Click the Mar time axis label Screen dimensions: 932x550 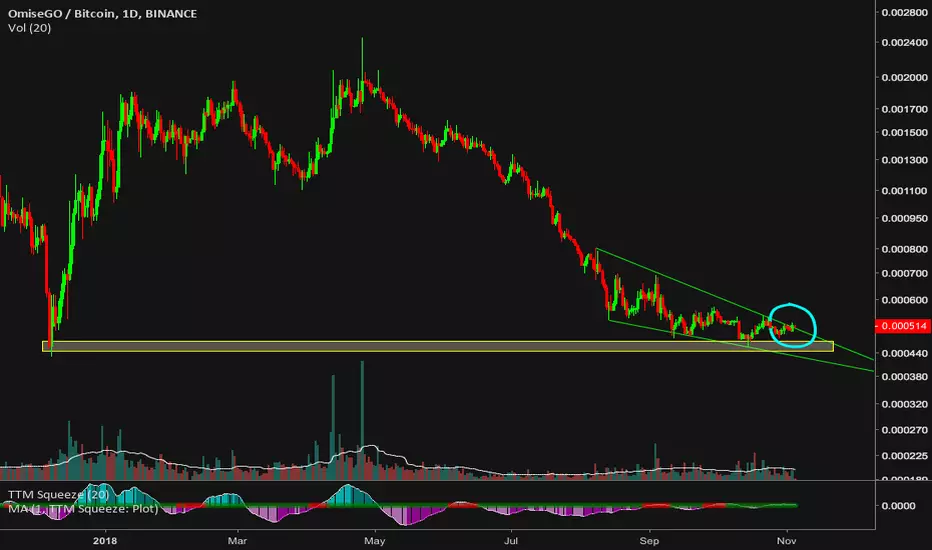coord(237,540)
